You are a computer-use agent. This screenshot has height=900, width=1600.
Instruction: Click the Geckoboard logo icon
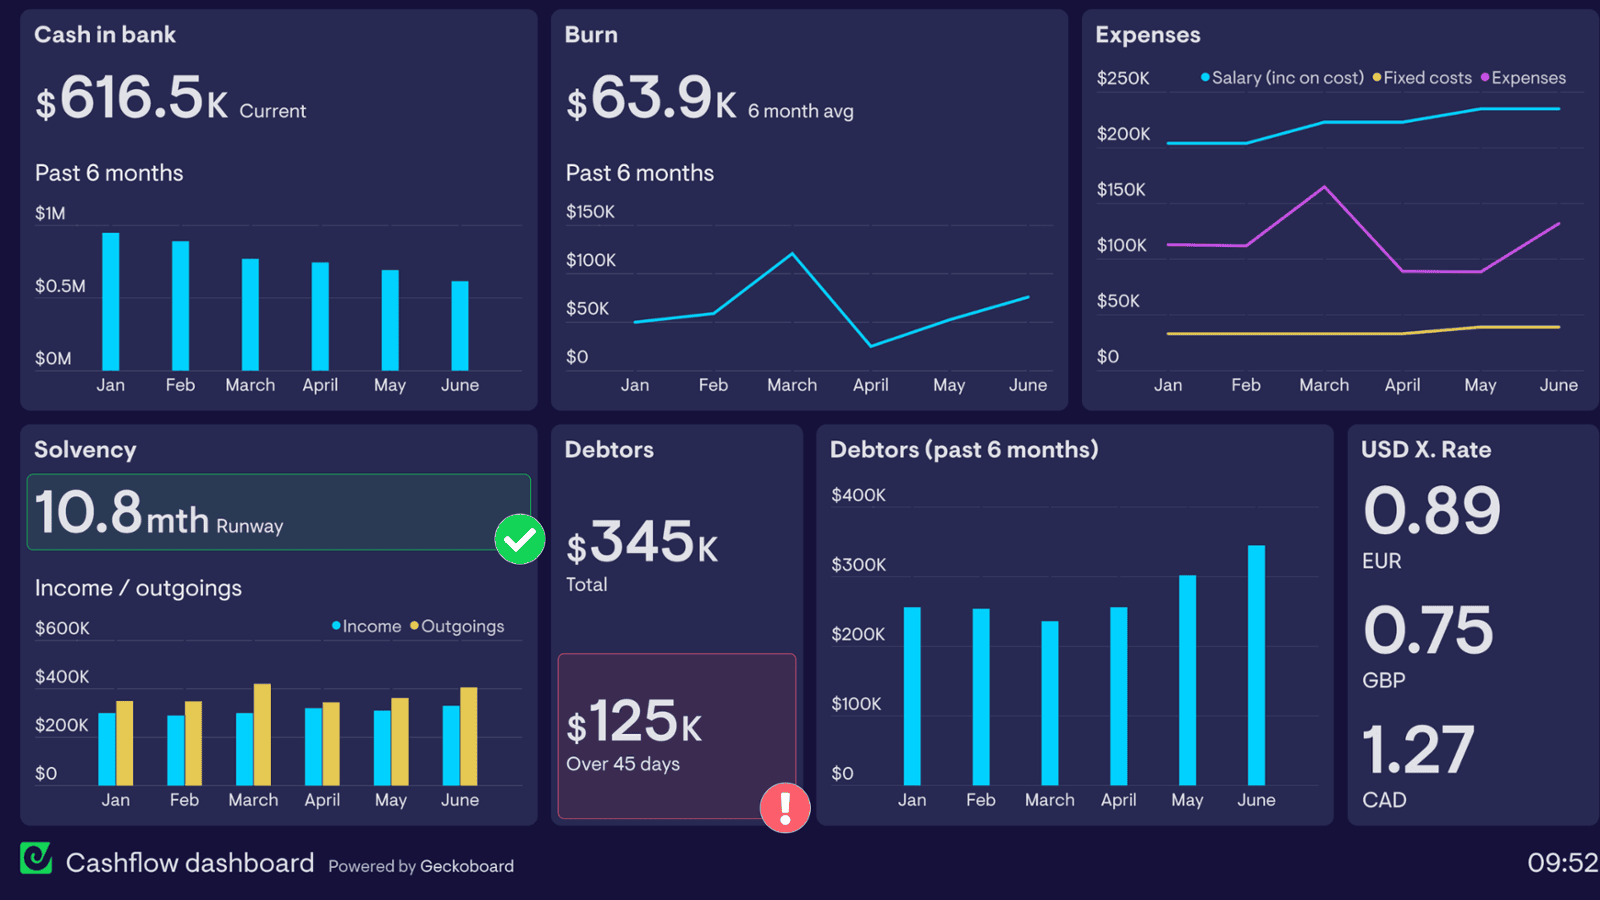(x=36, y=858)
